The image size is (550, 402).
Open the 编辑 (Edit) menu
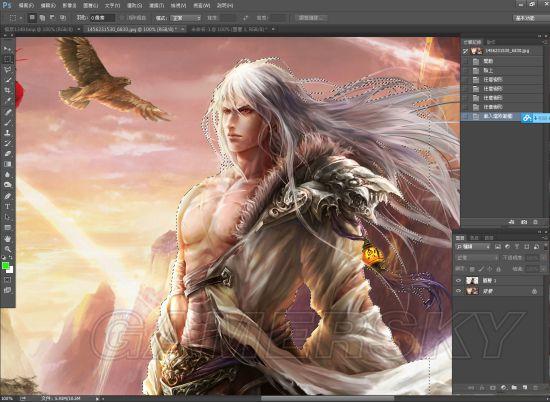pos(48,6)
